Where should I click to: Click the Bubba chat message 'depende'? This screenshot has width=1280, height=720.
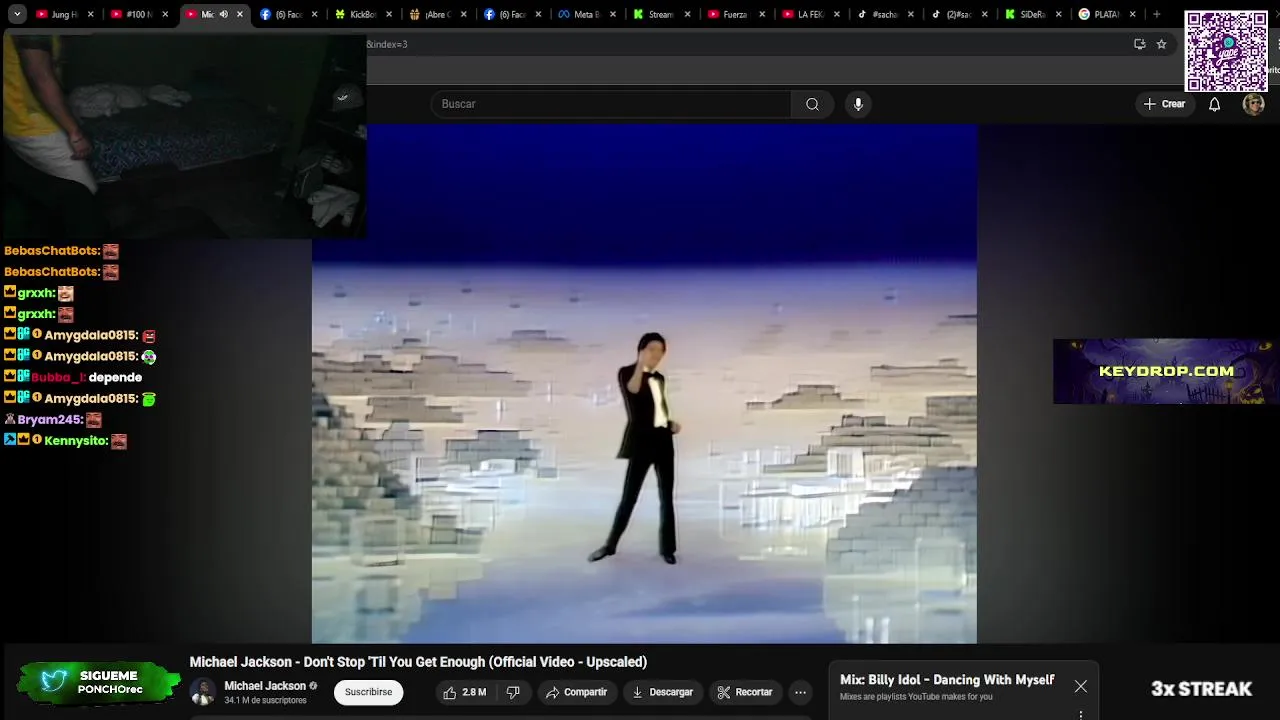(x=115, y=377)
